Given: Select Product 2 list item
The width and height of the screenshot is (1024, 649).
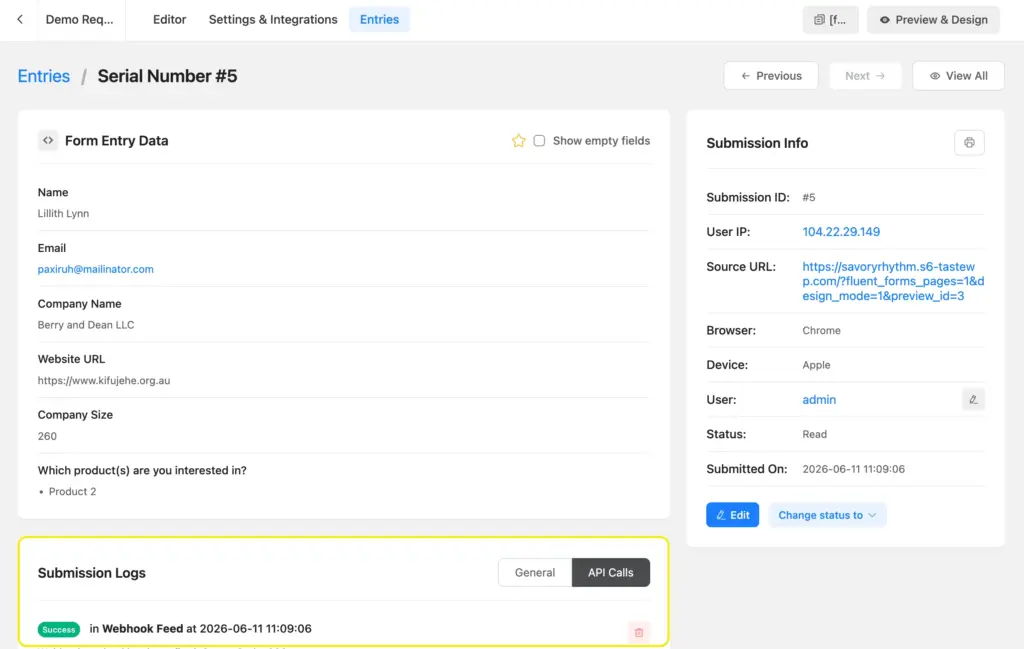Looking at the screenshot, I should (72, 492).
